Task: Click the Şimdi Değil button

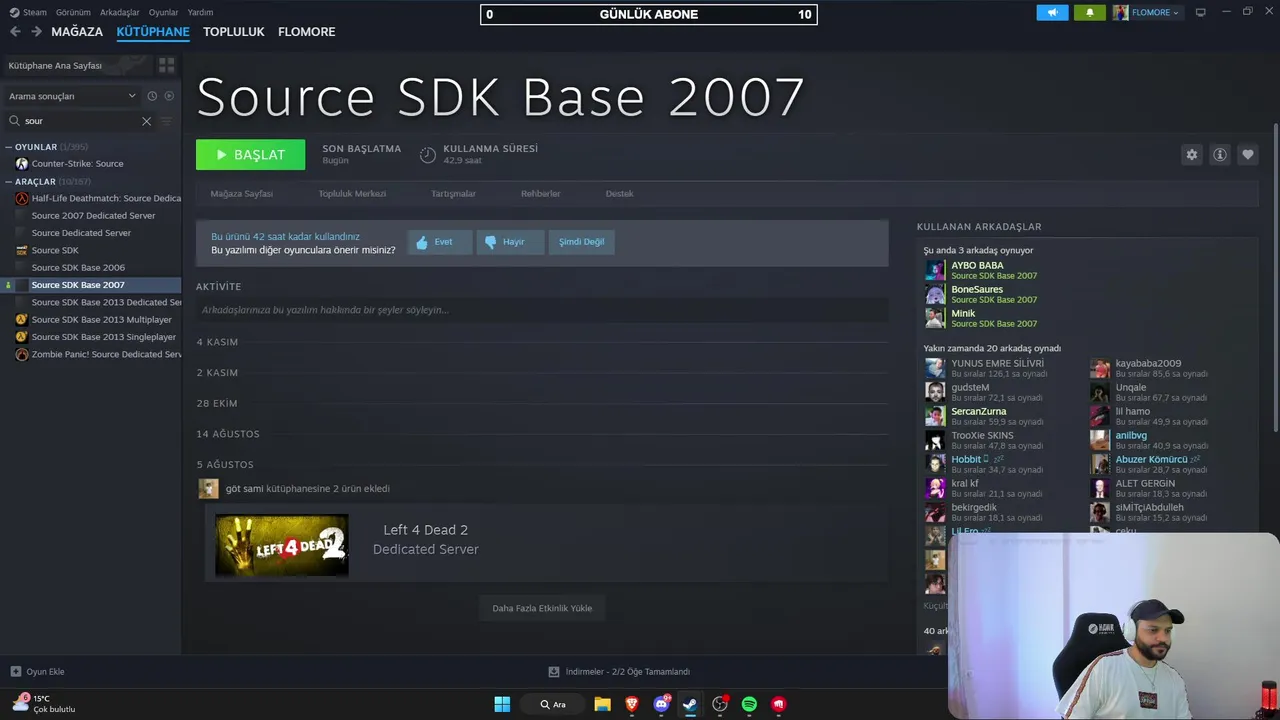Action: click(581, 242)
